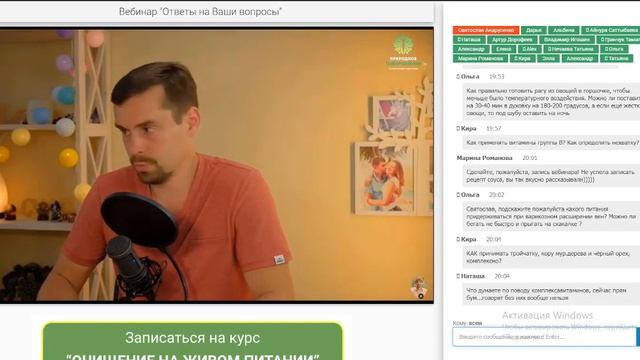The width and height of the screenshot is (640, 360).
Task: Select the Нечаева Татьяна participant chip
Action: [x=571, y=49]
